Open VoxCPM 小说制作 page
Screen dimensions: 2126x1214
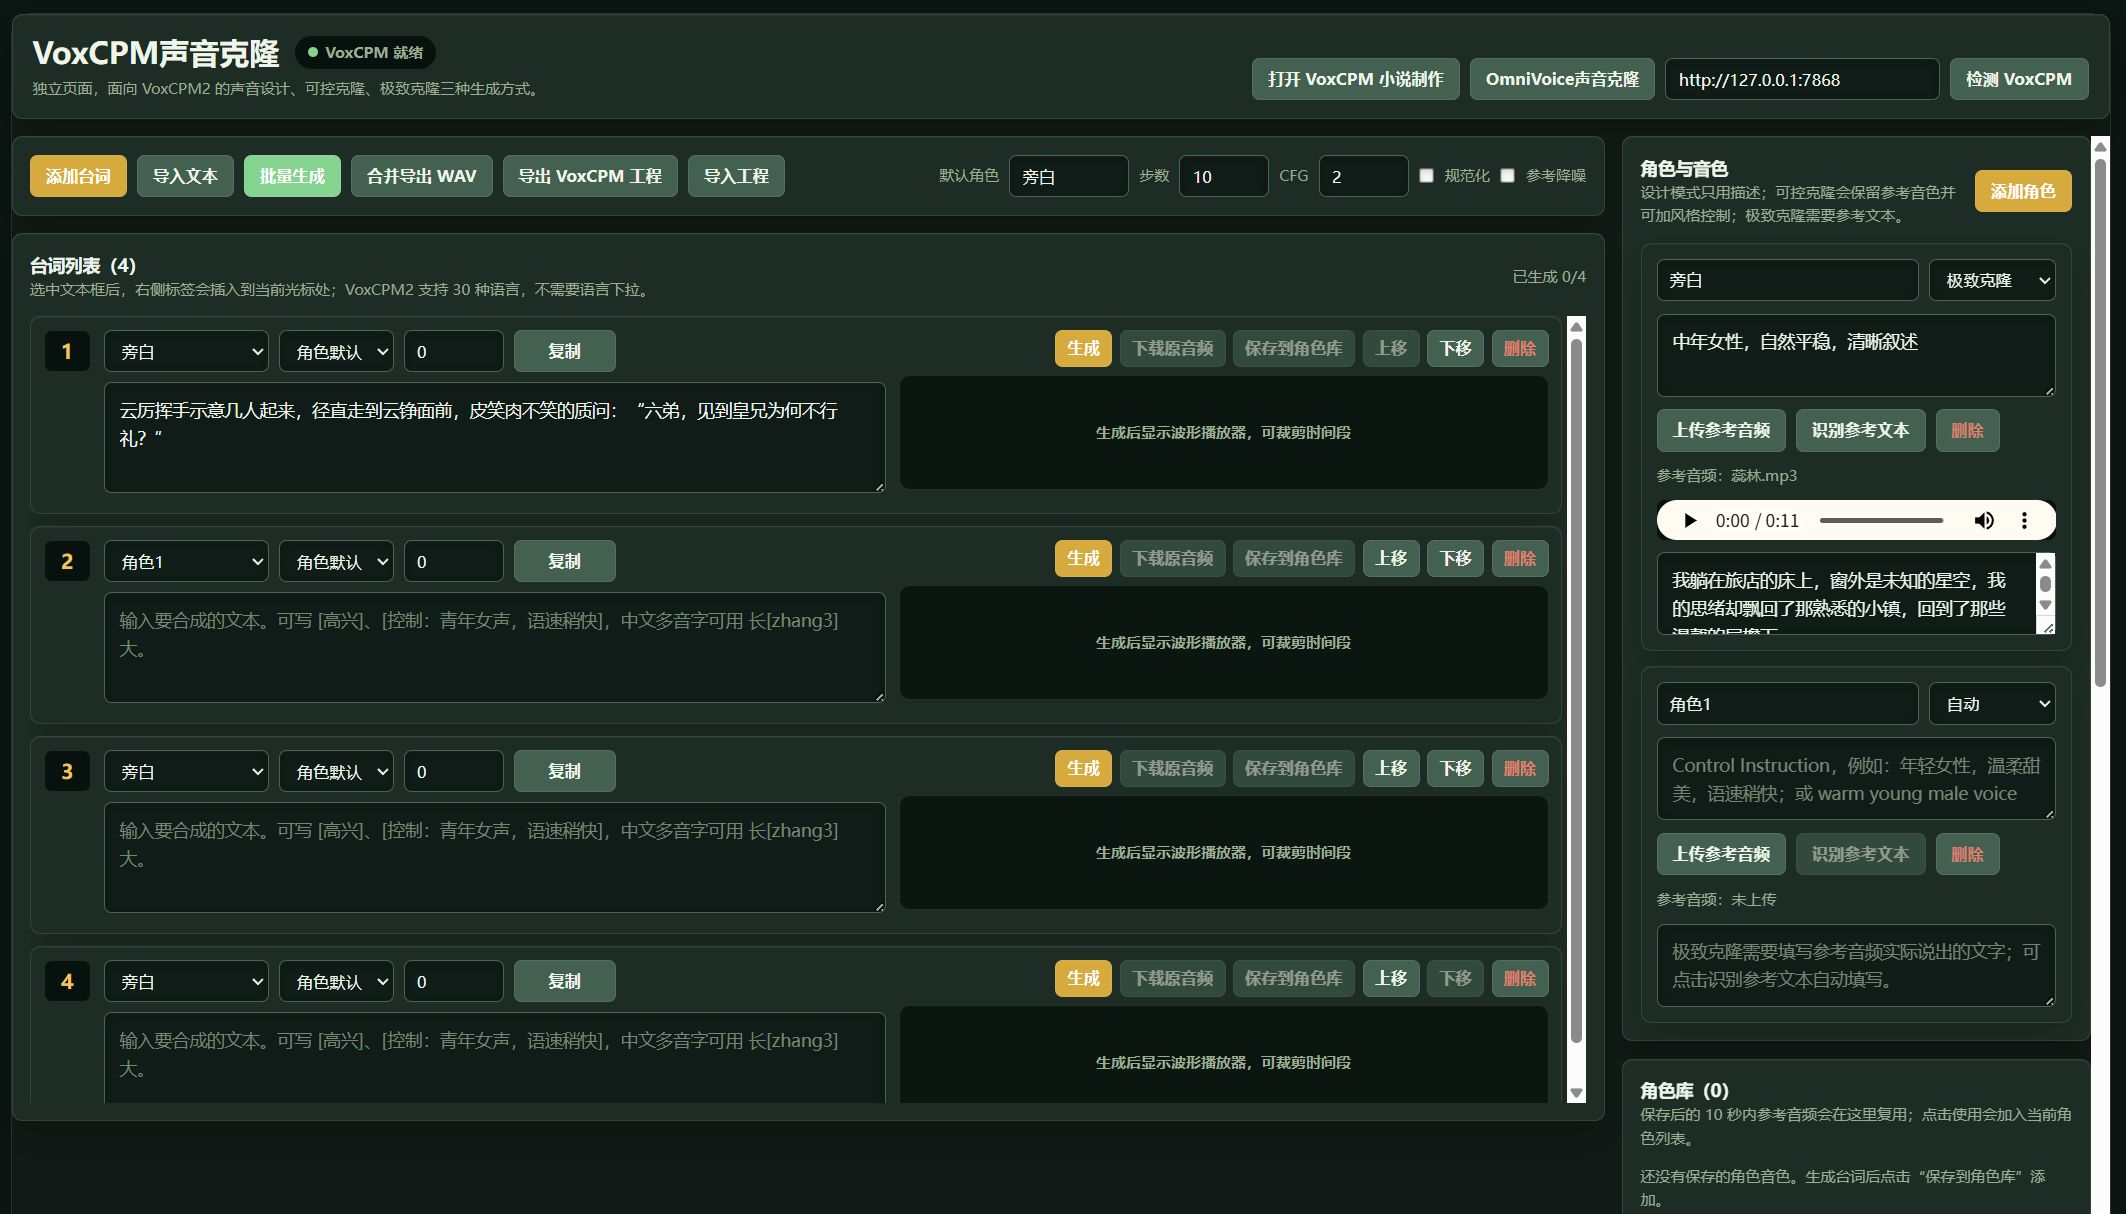pos(1355,78)
